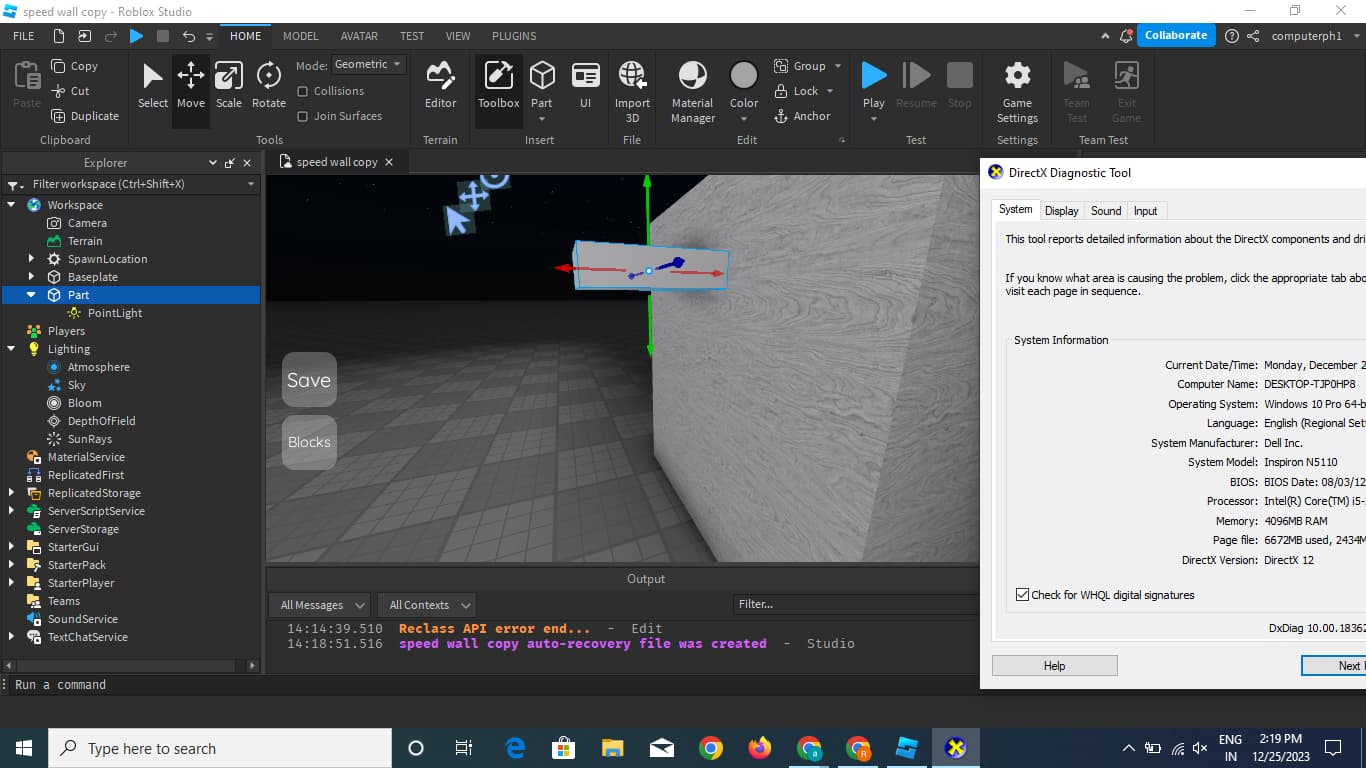Click the Windows taskbar search box
This screenshot has width=1366, height=768.
pyautogui.click(x=220, y=748)
